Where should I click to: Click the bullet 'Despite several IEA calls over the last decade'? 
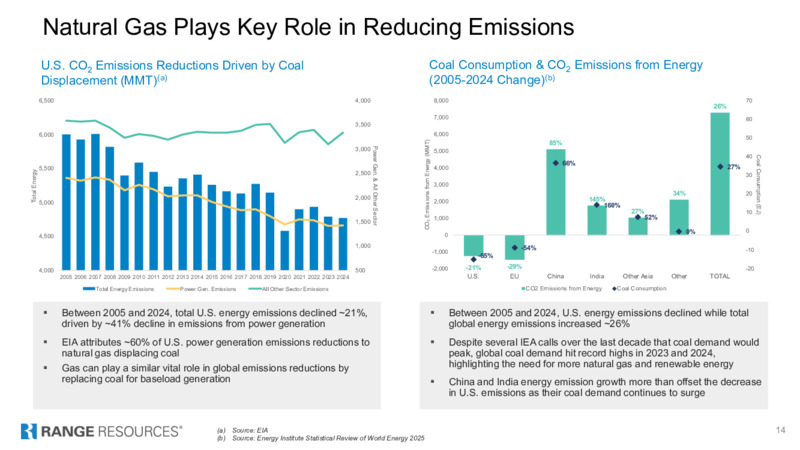click(x=604, y=353)
